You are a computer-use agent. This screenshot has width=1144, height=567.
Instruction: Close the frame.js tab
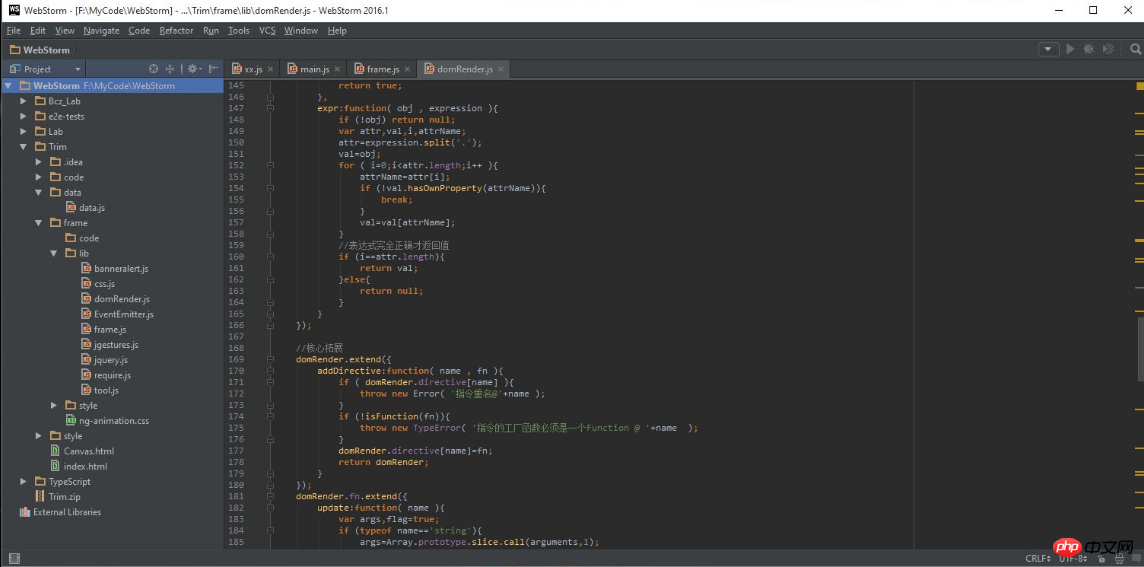coord(407,69)
